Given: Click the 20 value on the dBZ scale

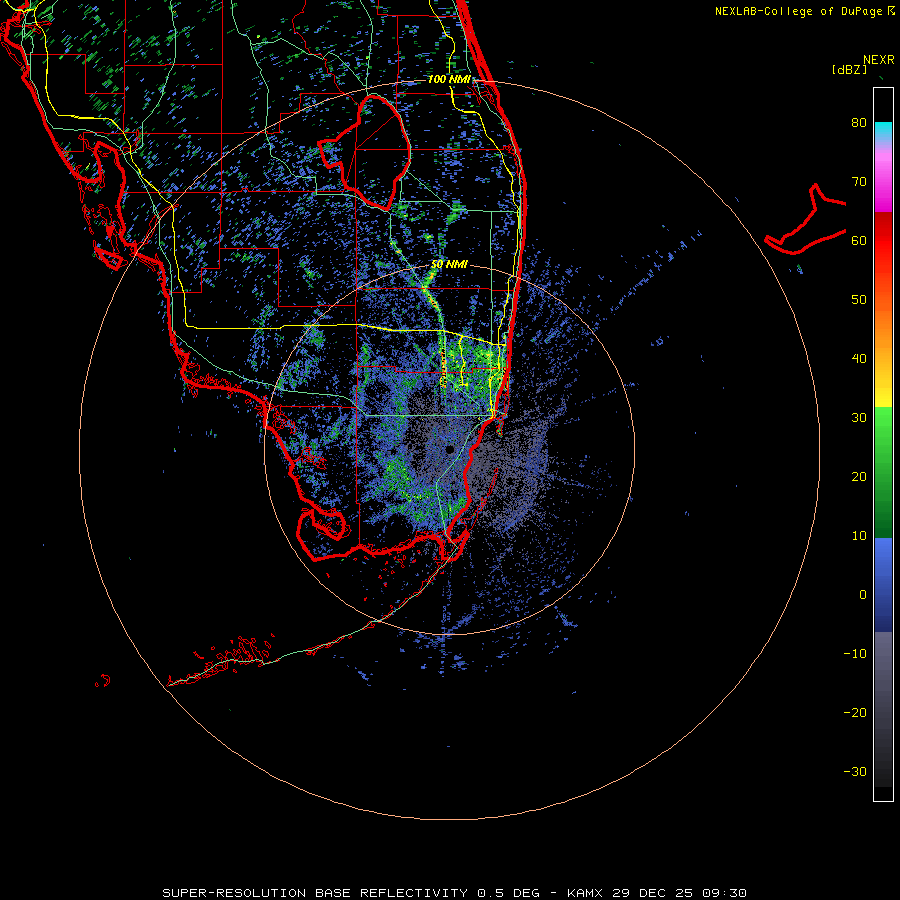Looking at the screenshot, I should pyautogui.click(x=859, y=476).
